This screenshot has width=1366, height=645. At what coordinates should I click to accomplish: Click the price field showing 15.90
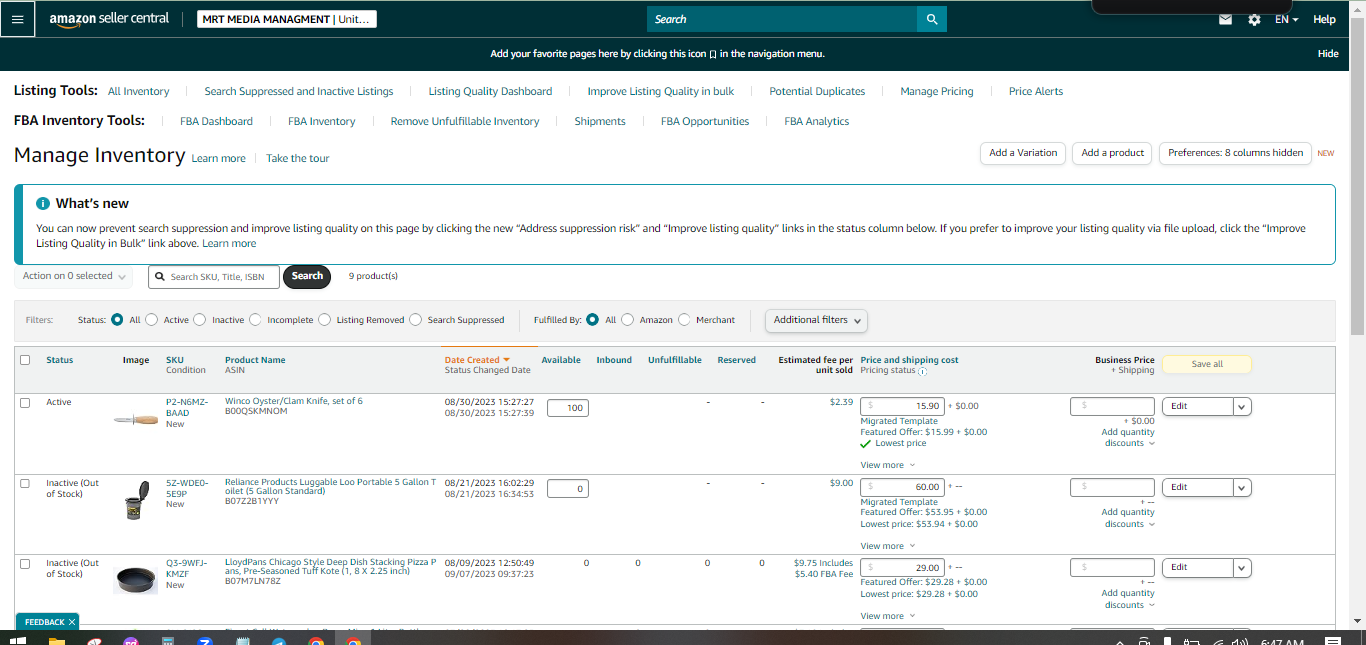tap(903, 406)
